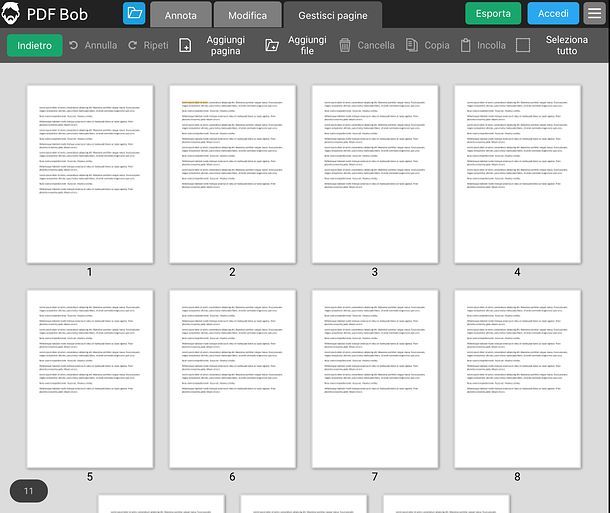Click the blue Accedi button
The height and width of the screenshot is (513, 610).
click(553, 13)
